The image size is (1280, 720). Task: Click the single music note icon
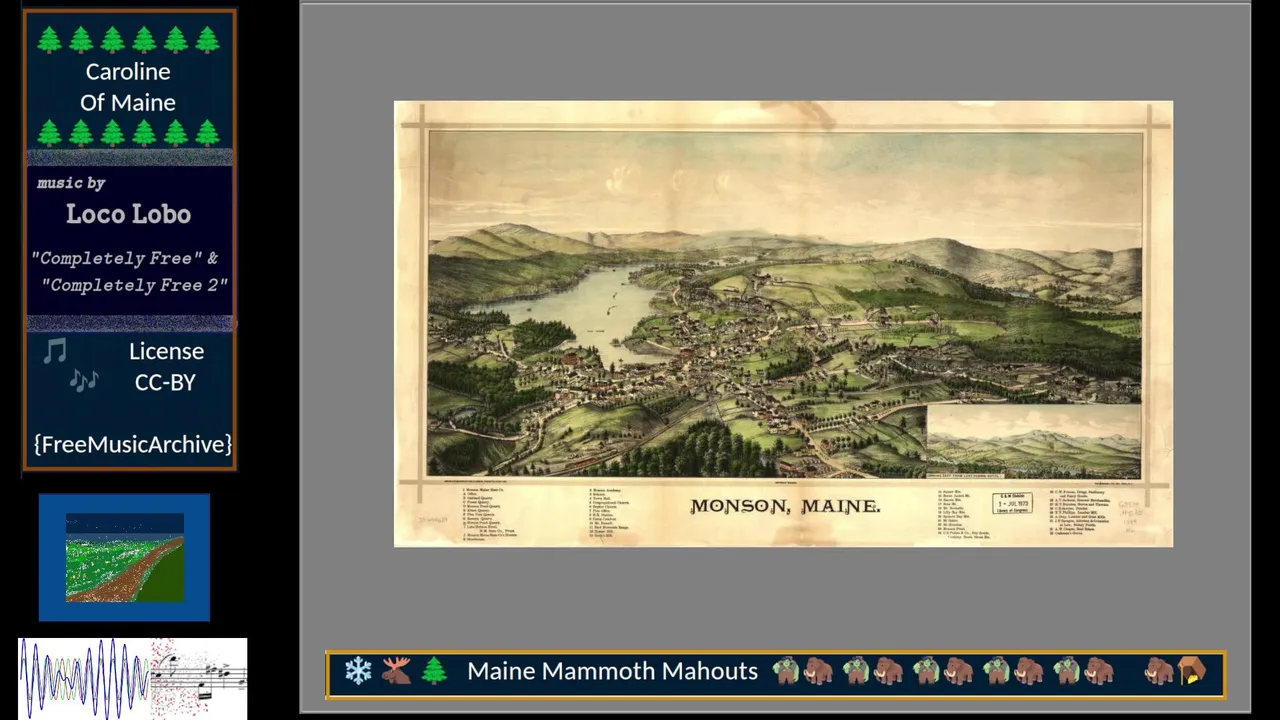(55, 350)
